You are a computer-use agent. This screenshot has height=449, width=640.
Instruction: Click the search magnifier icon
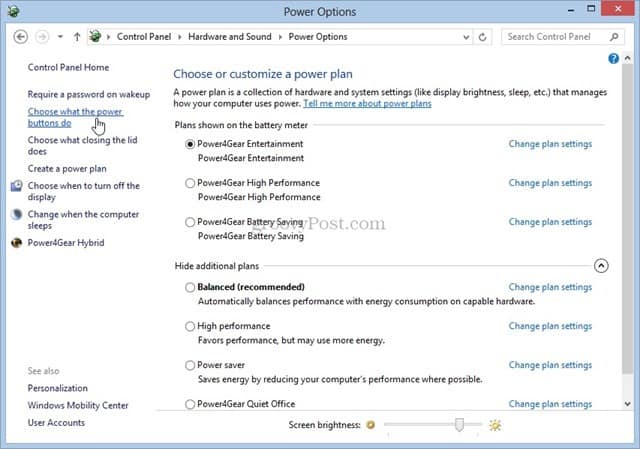click(614, 37)
